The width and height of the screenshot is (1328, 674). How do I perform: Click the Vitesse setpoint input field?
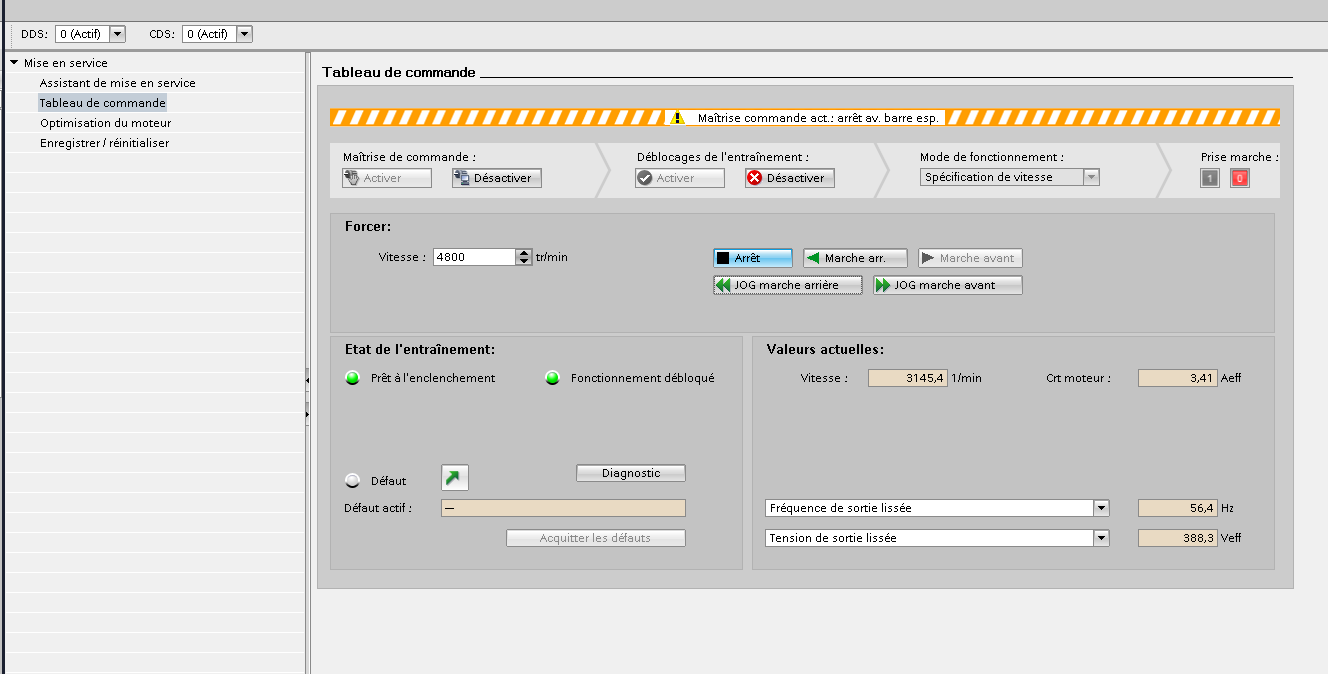[x=474, y=257]
